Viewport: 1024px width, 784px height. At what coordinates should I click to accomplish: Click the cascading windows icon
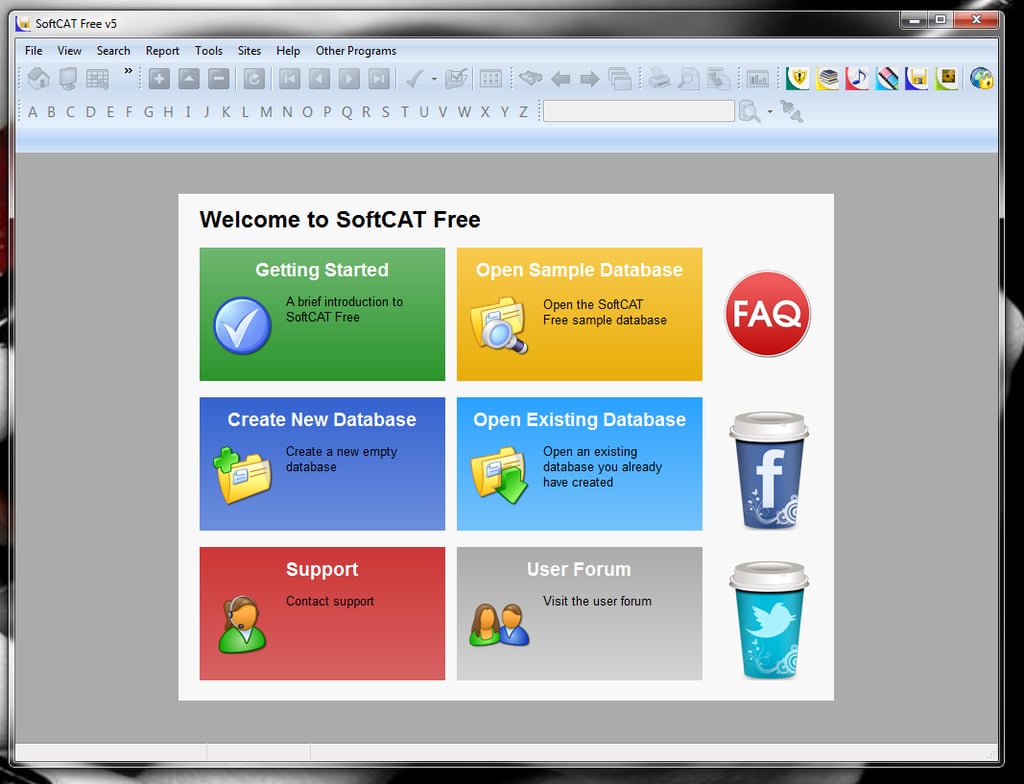point(620,79)
